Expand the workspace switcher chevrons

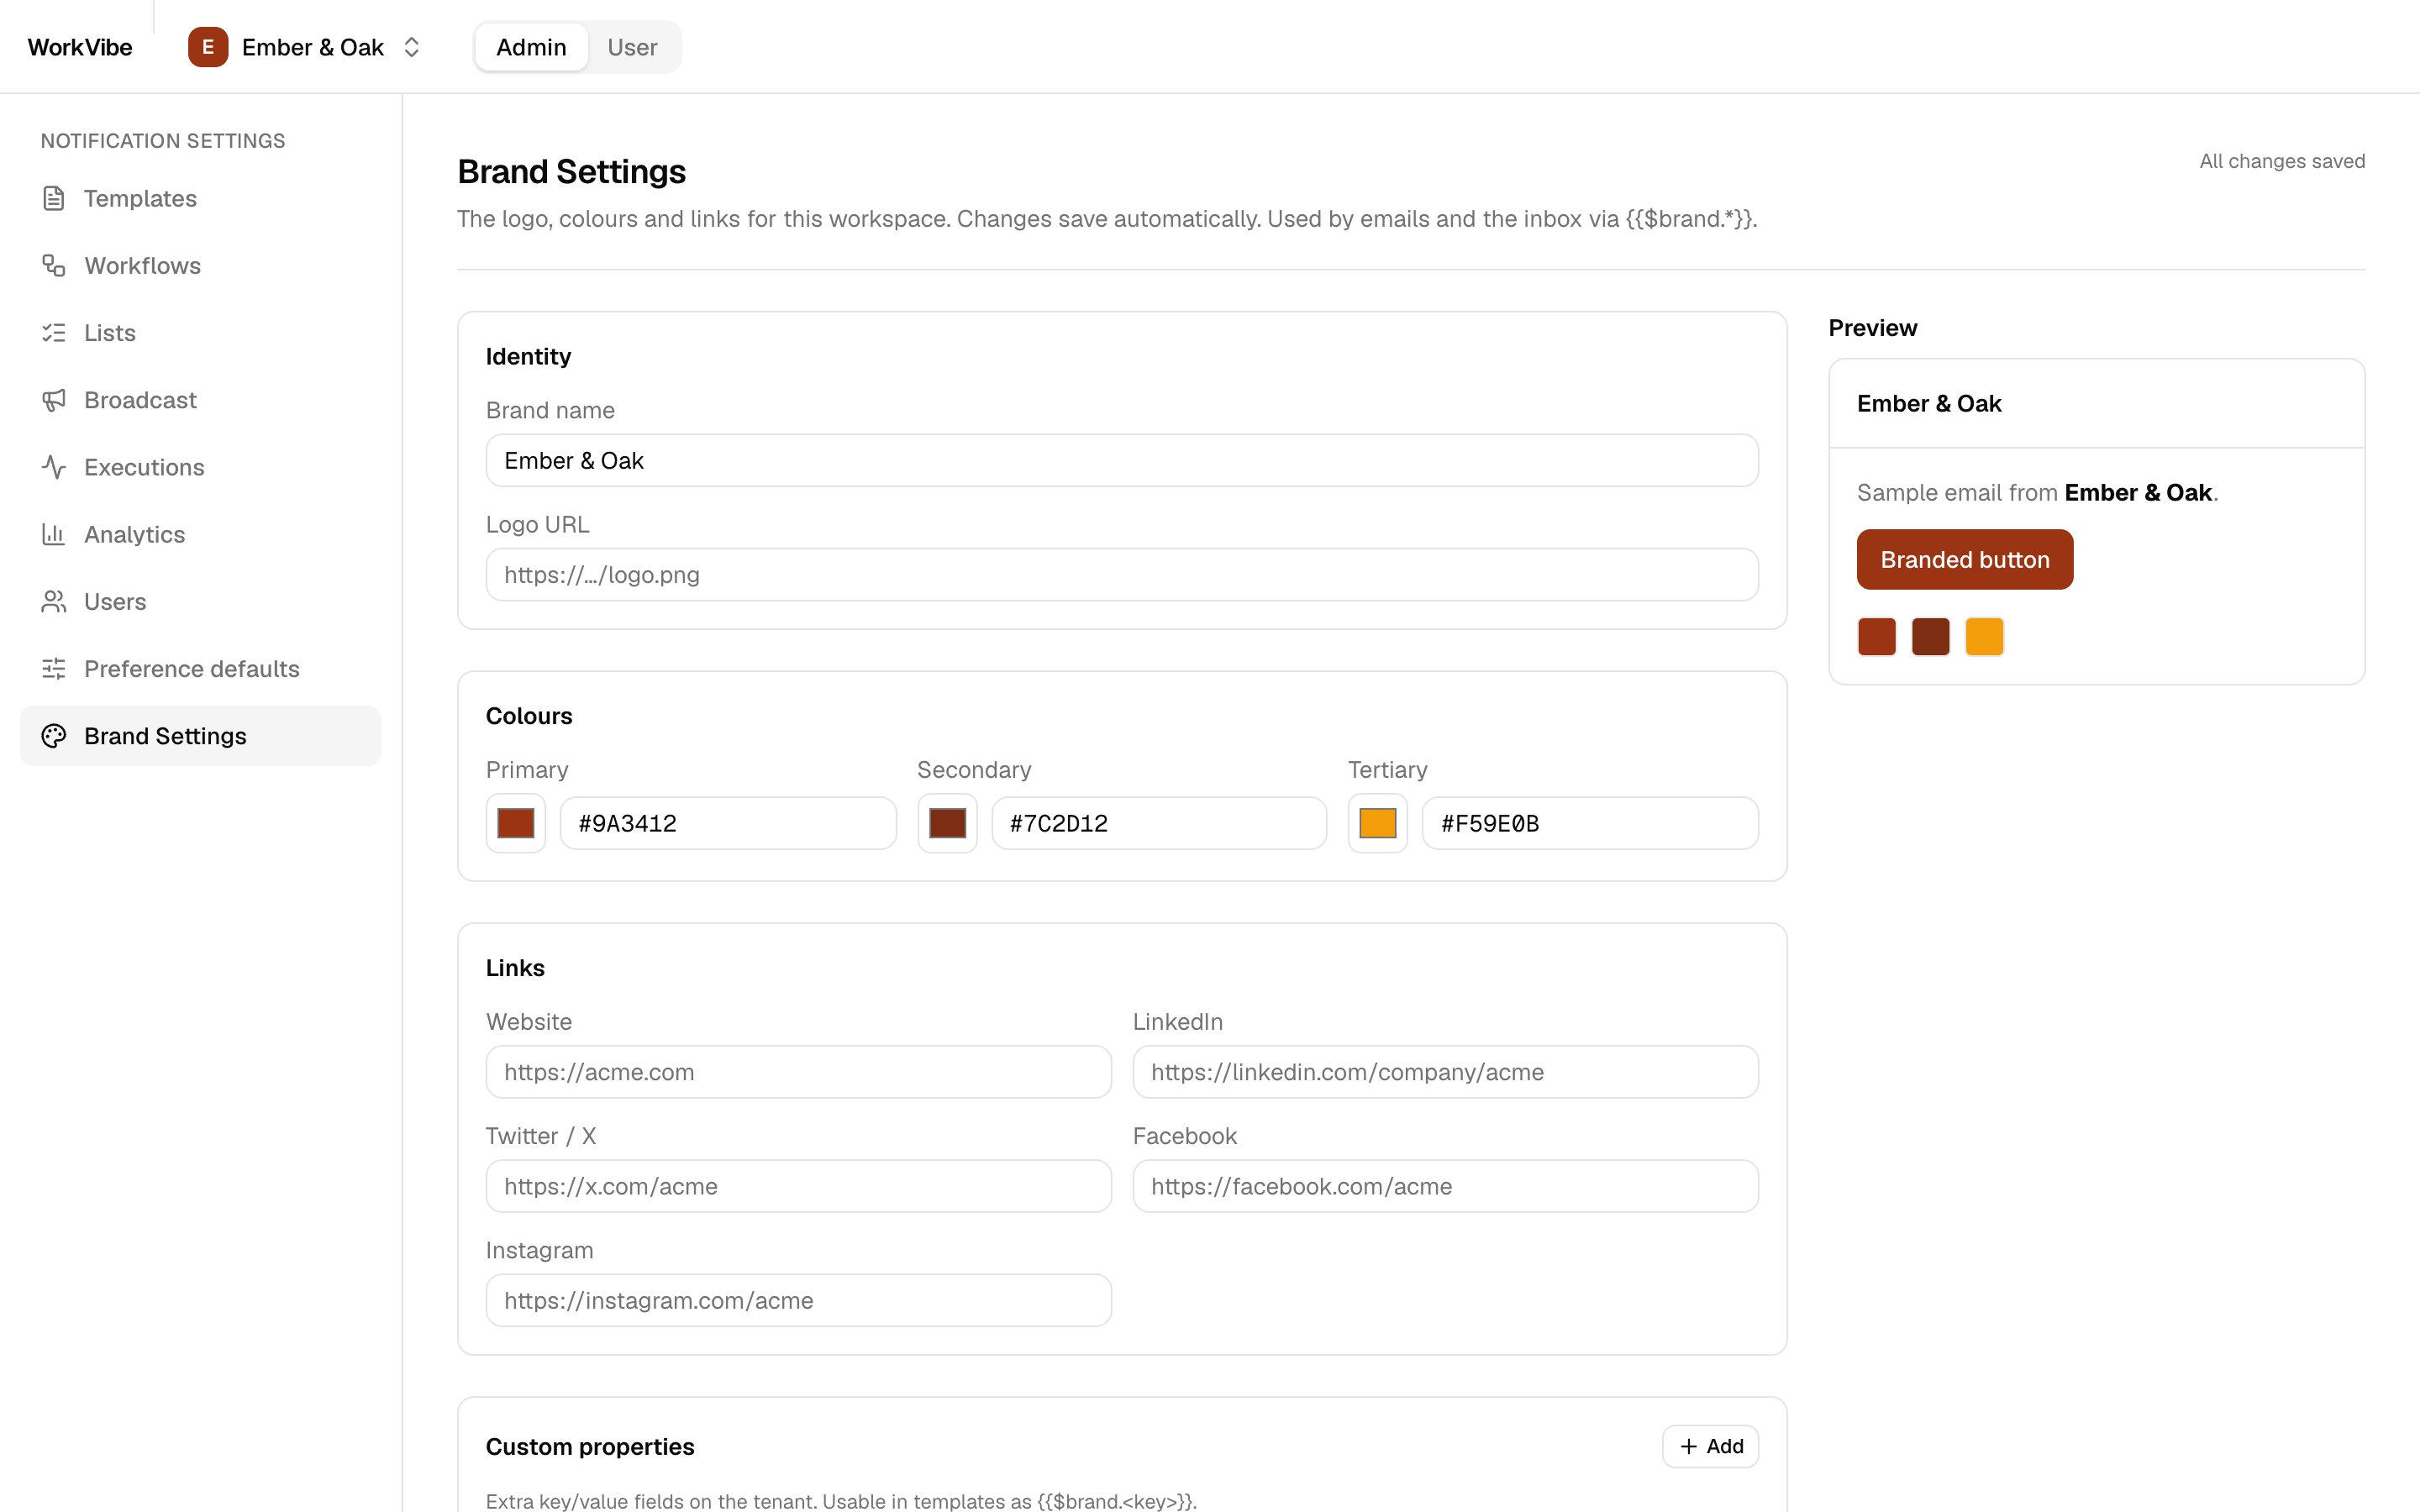(x=411, y=47)
